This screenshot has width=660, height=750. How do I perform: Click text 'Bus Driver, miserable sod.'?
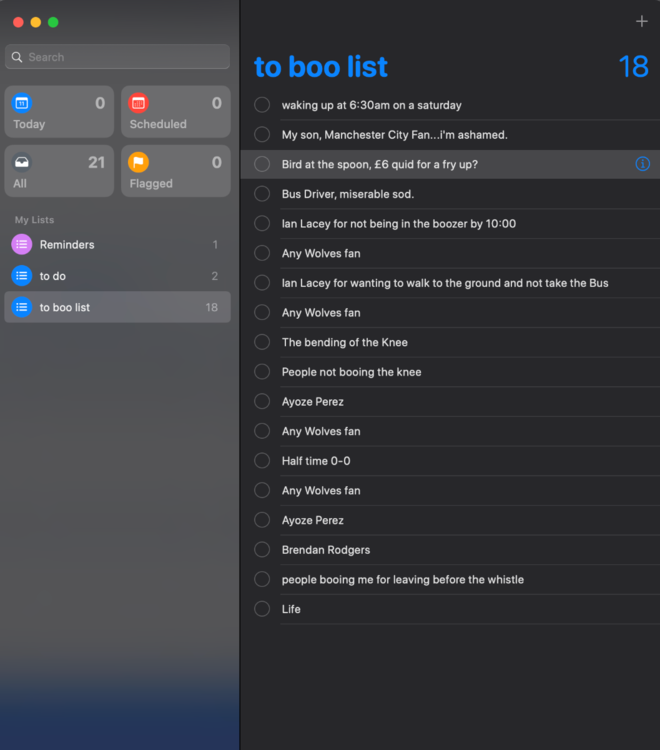[348, 194]
